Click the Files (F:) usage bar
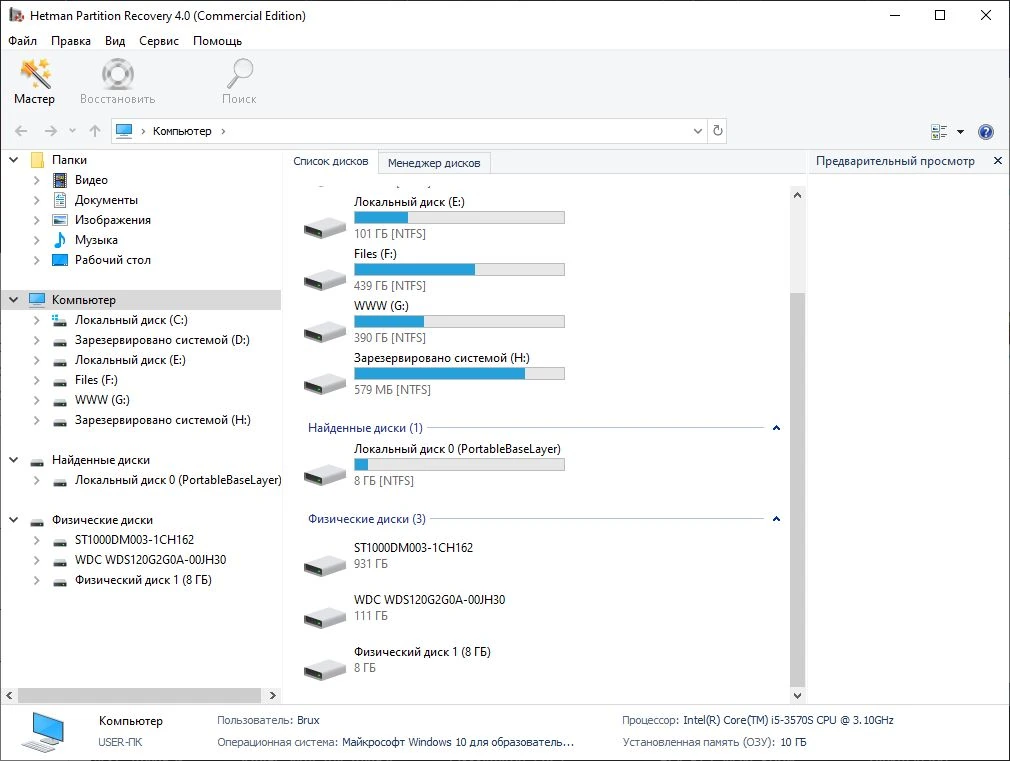Viewport: 1010px width, 761px height. coord(459,269)
